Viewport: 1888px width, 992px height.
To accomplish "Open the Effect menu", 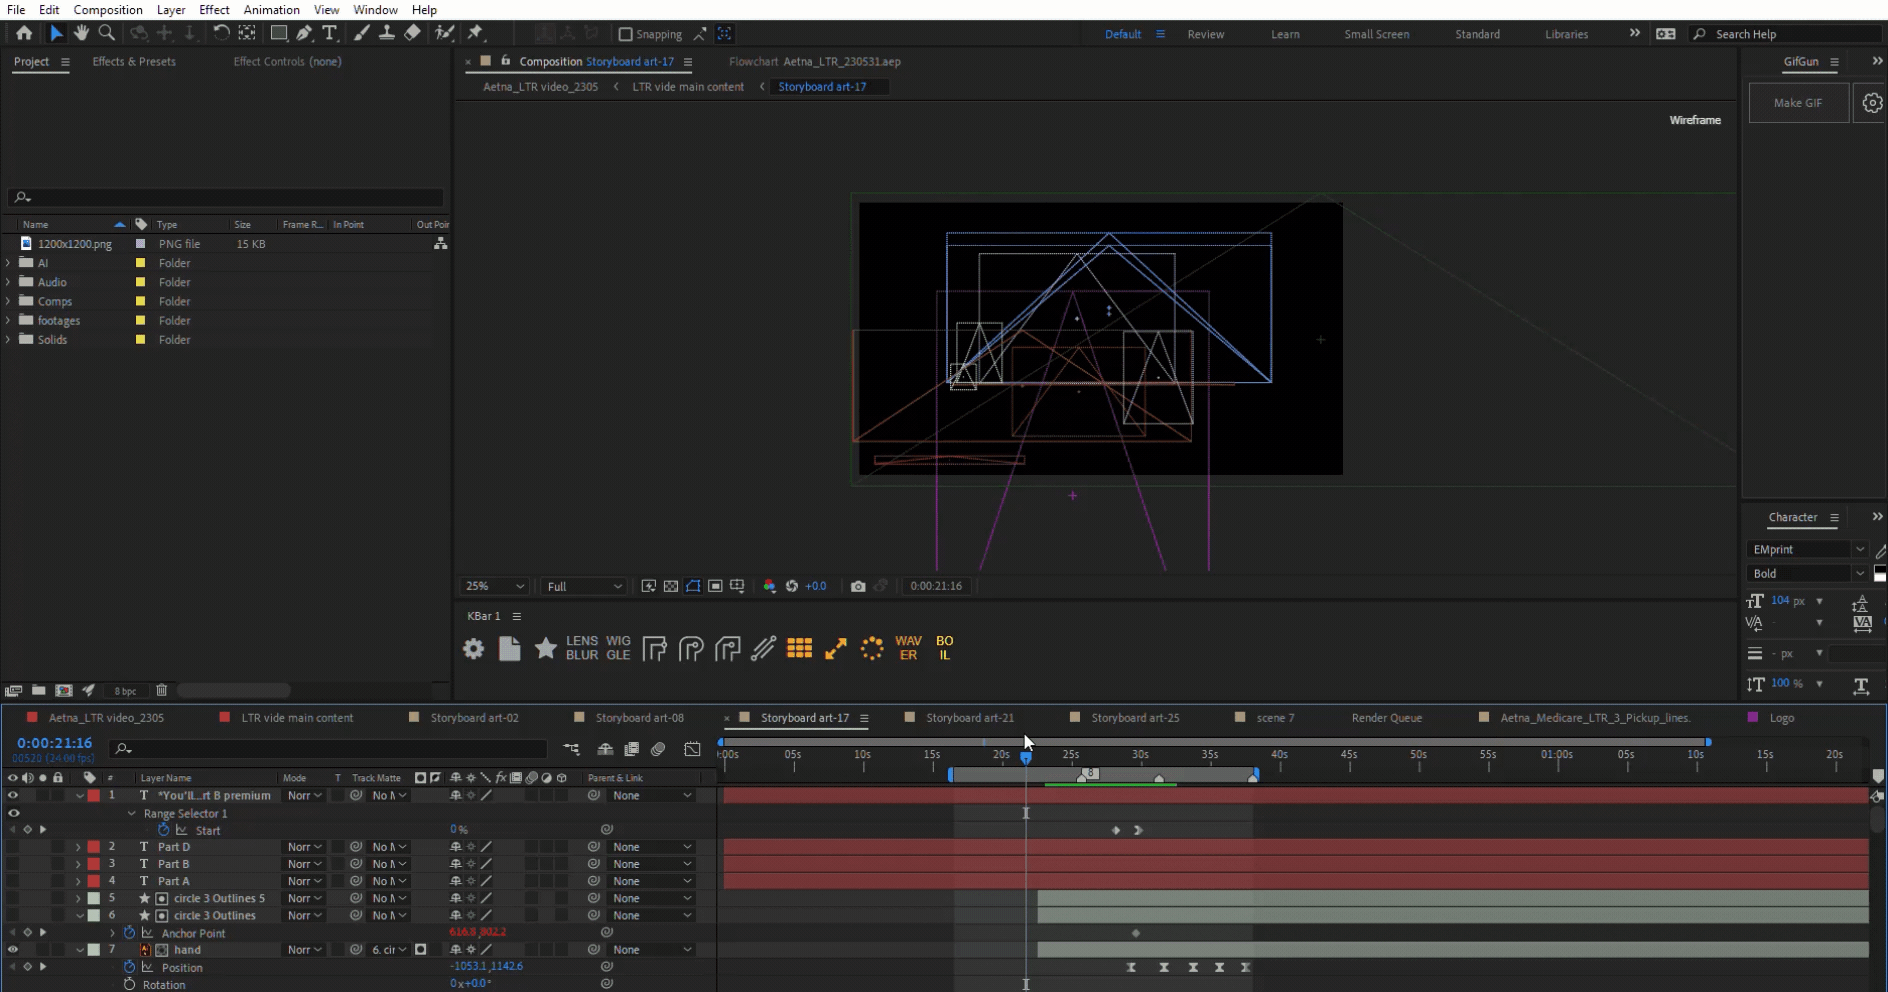I will [214, 10].
